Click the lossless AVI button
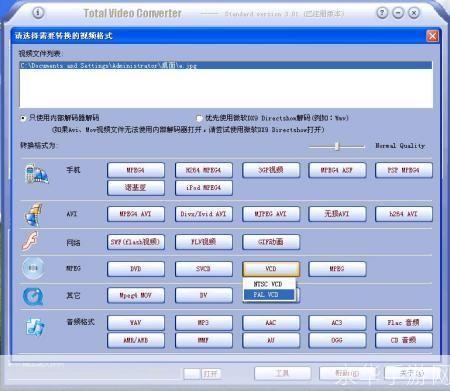Viewport: 450px width, 391px height. coord(337,214)
